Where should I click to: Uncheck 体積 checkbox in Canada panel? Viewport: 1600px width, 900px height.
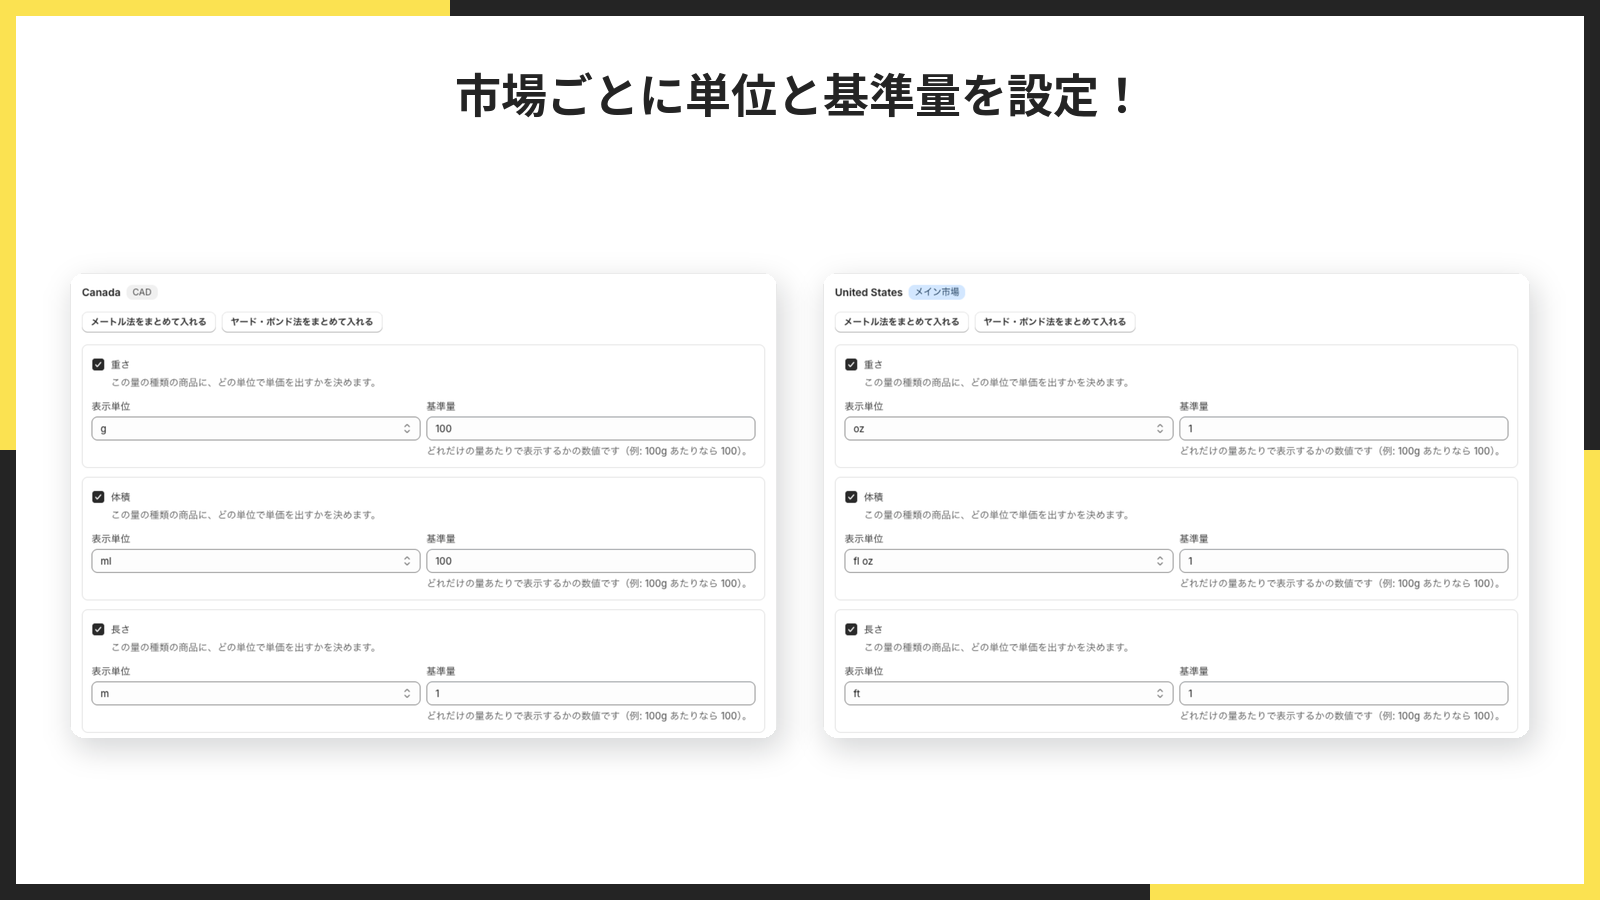pos(98,497)
